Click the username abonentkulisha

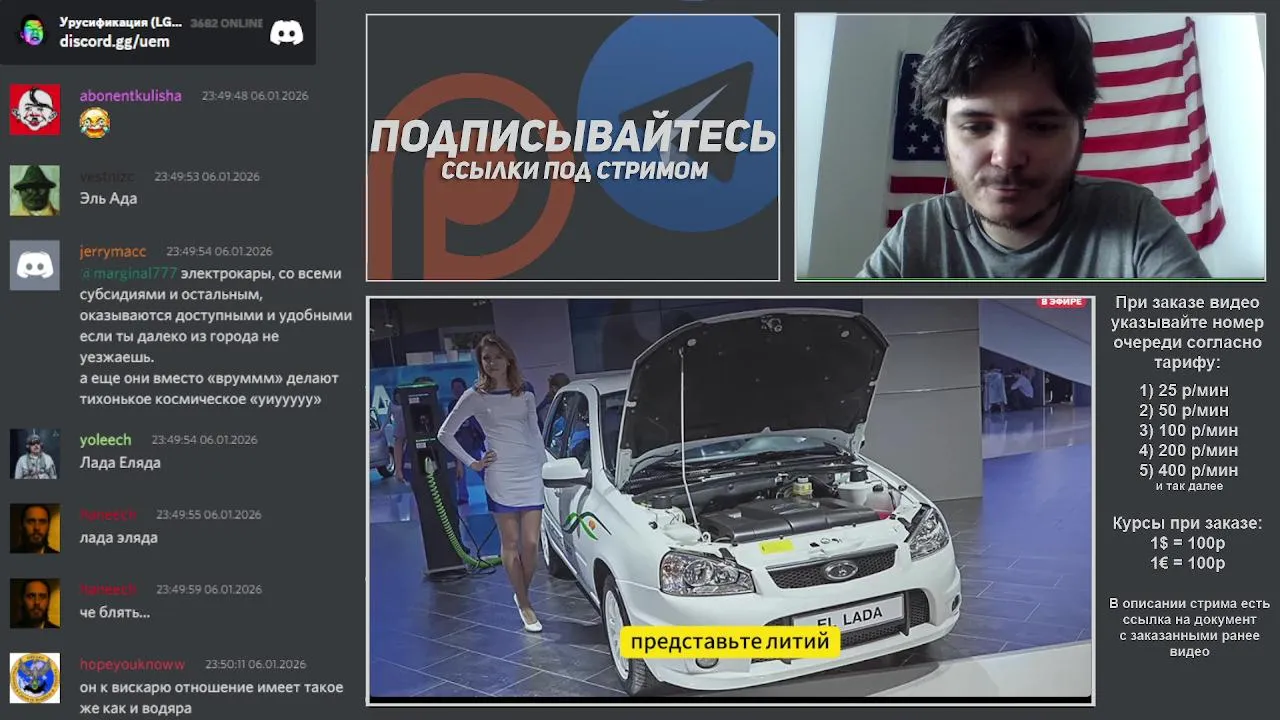click(130, 96)
